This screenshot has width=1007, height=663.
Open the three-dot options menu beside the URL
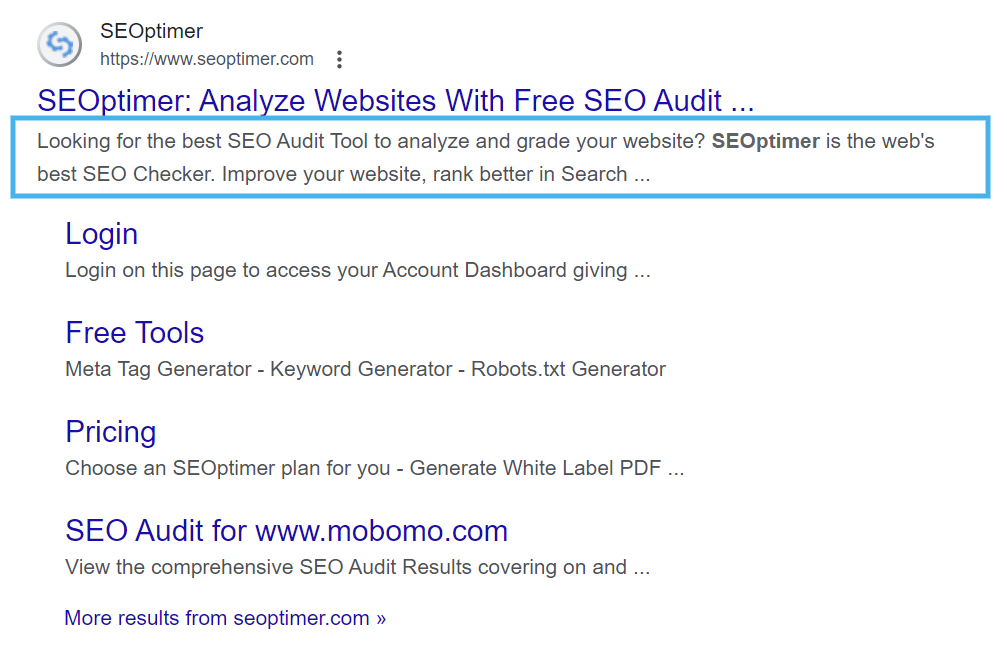339,60
